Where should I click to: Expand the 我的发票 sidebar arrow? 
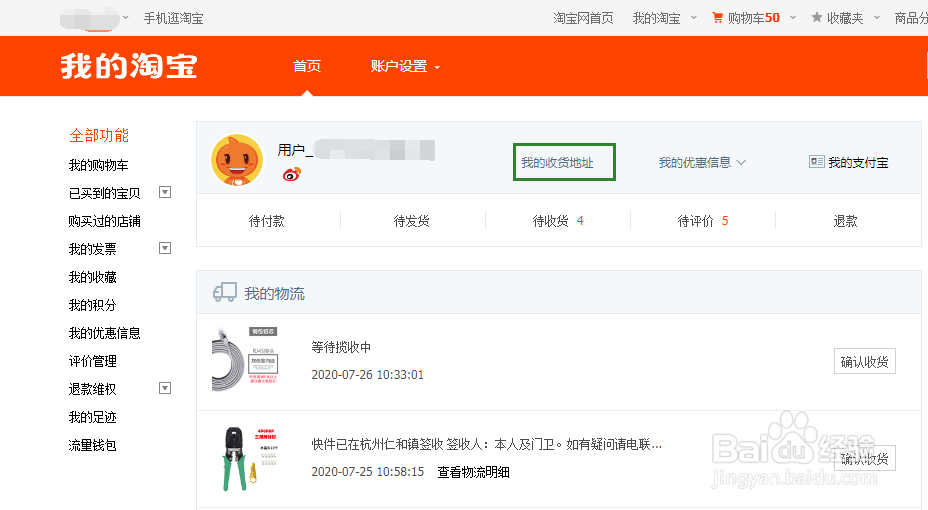[165, 248]
